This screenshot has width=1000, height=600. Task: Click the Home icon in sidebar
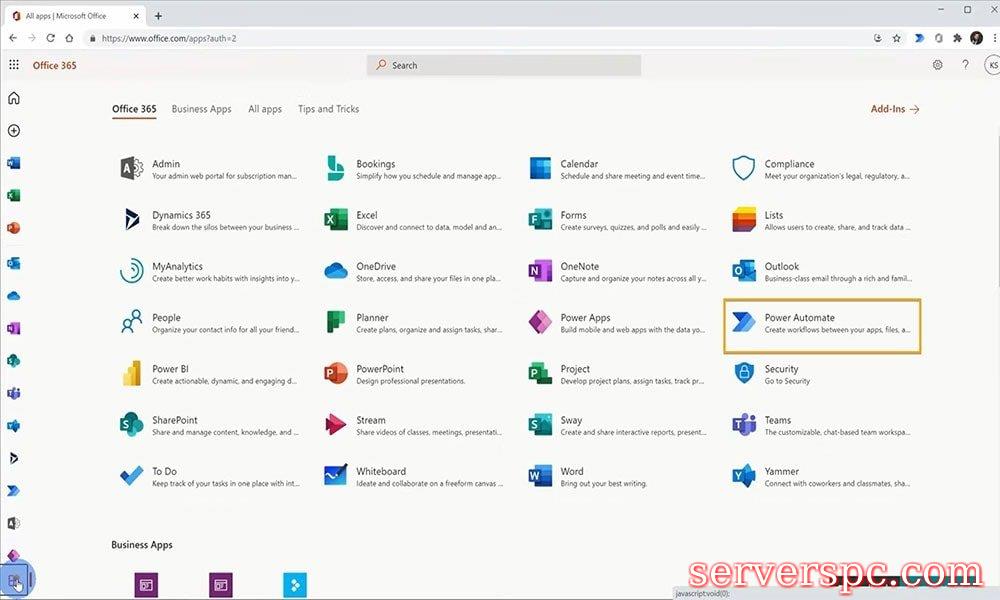[14, 98]
